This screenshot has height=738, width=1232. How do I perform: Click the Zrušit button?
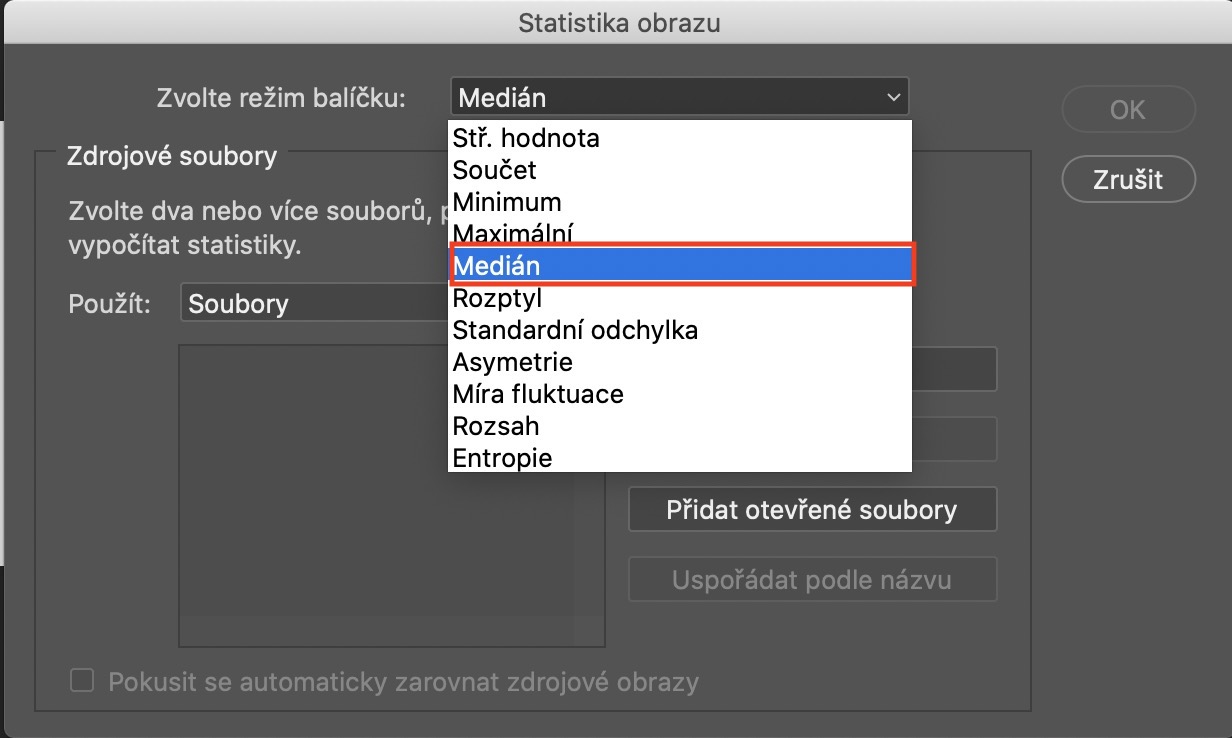tap(1128, 179)
